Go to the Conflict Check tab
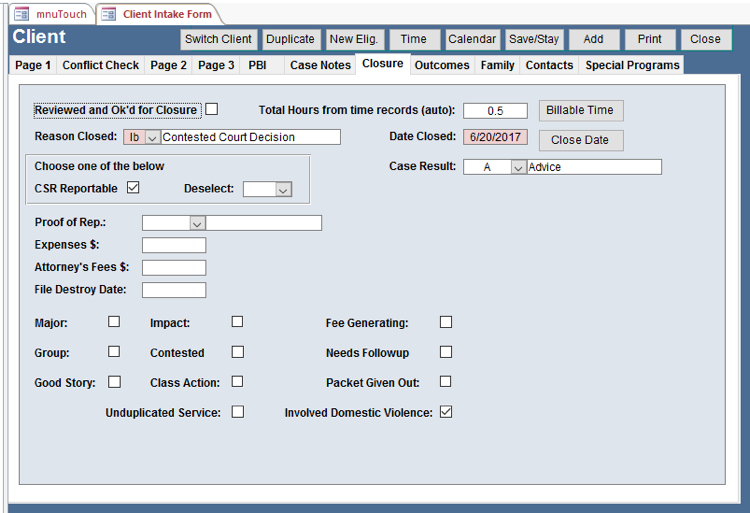This screenshot has width=750, height=513. (101, 65)
